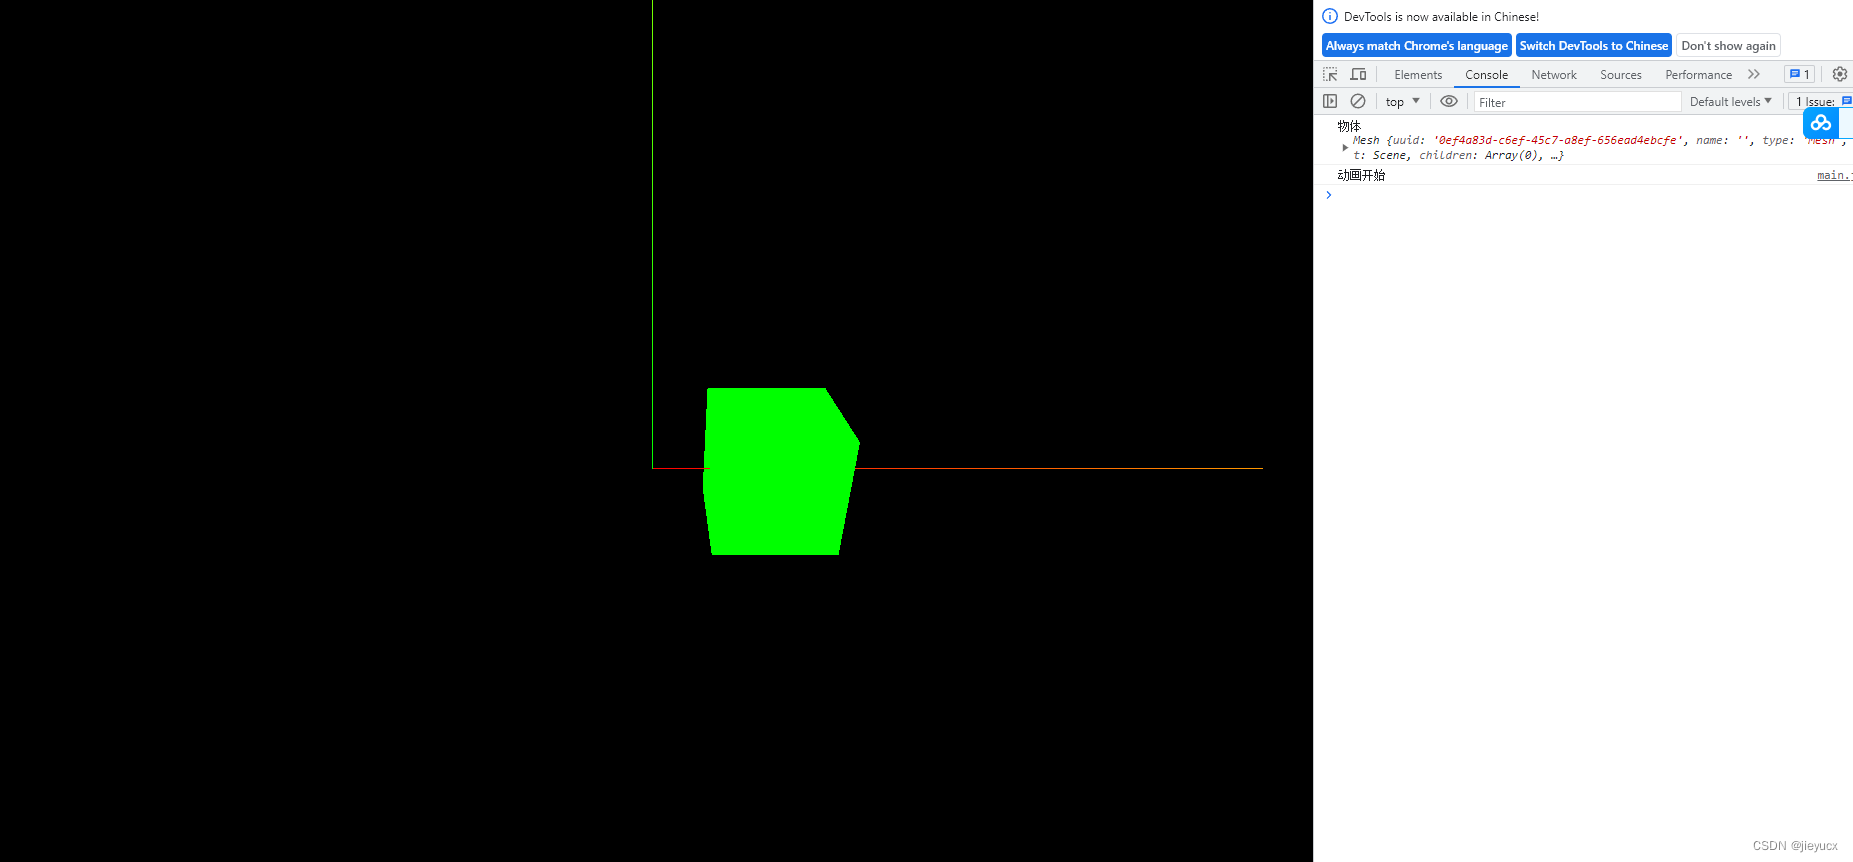
Task: Click the DevTools is now available in Chinese text
Action: pos(1441,17)
